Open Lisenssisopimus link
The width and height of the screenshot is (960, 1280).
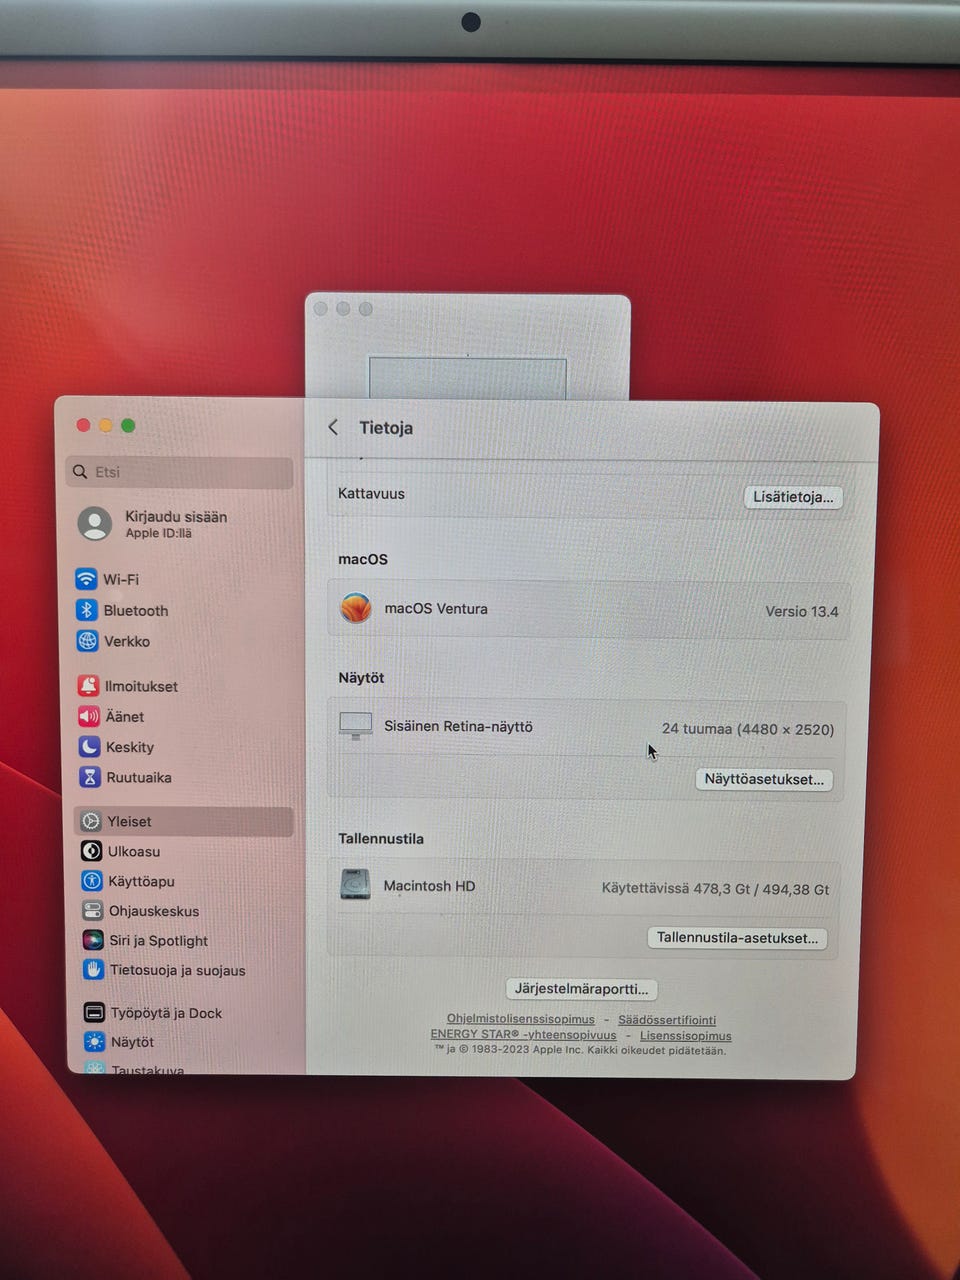(x=686, y=1036)
